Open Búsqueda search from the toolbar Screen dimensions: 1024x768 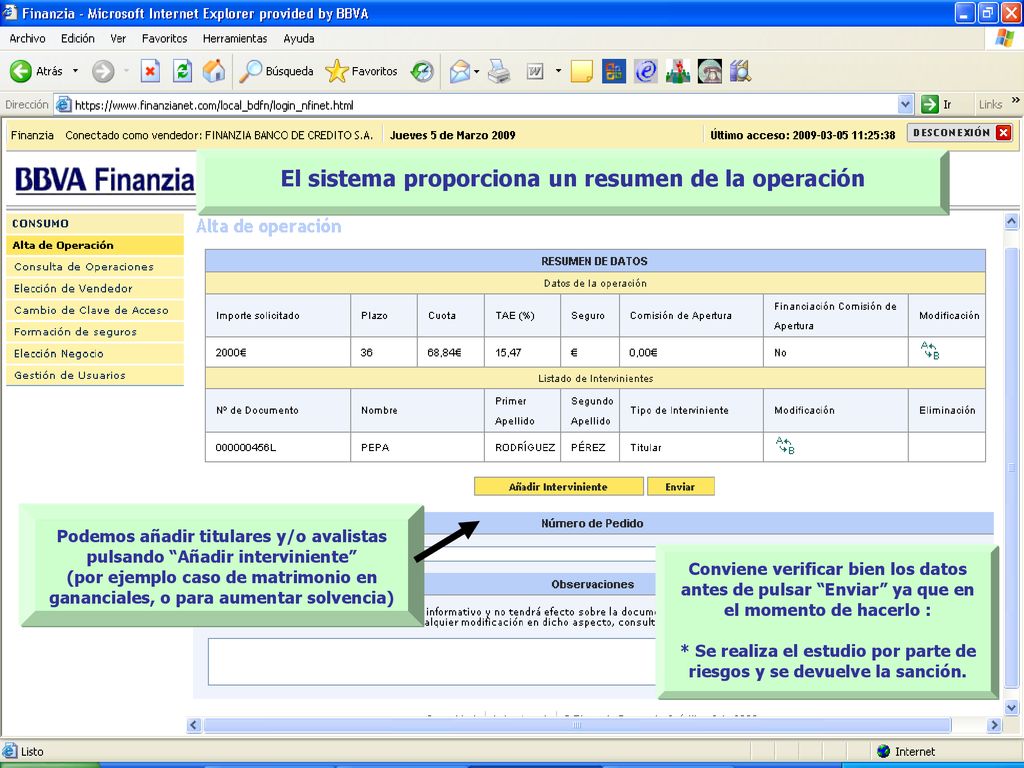276,71
